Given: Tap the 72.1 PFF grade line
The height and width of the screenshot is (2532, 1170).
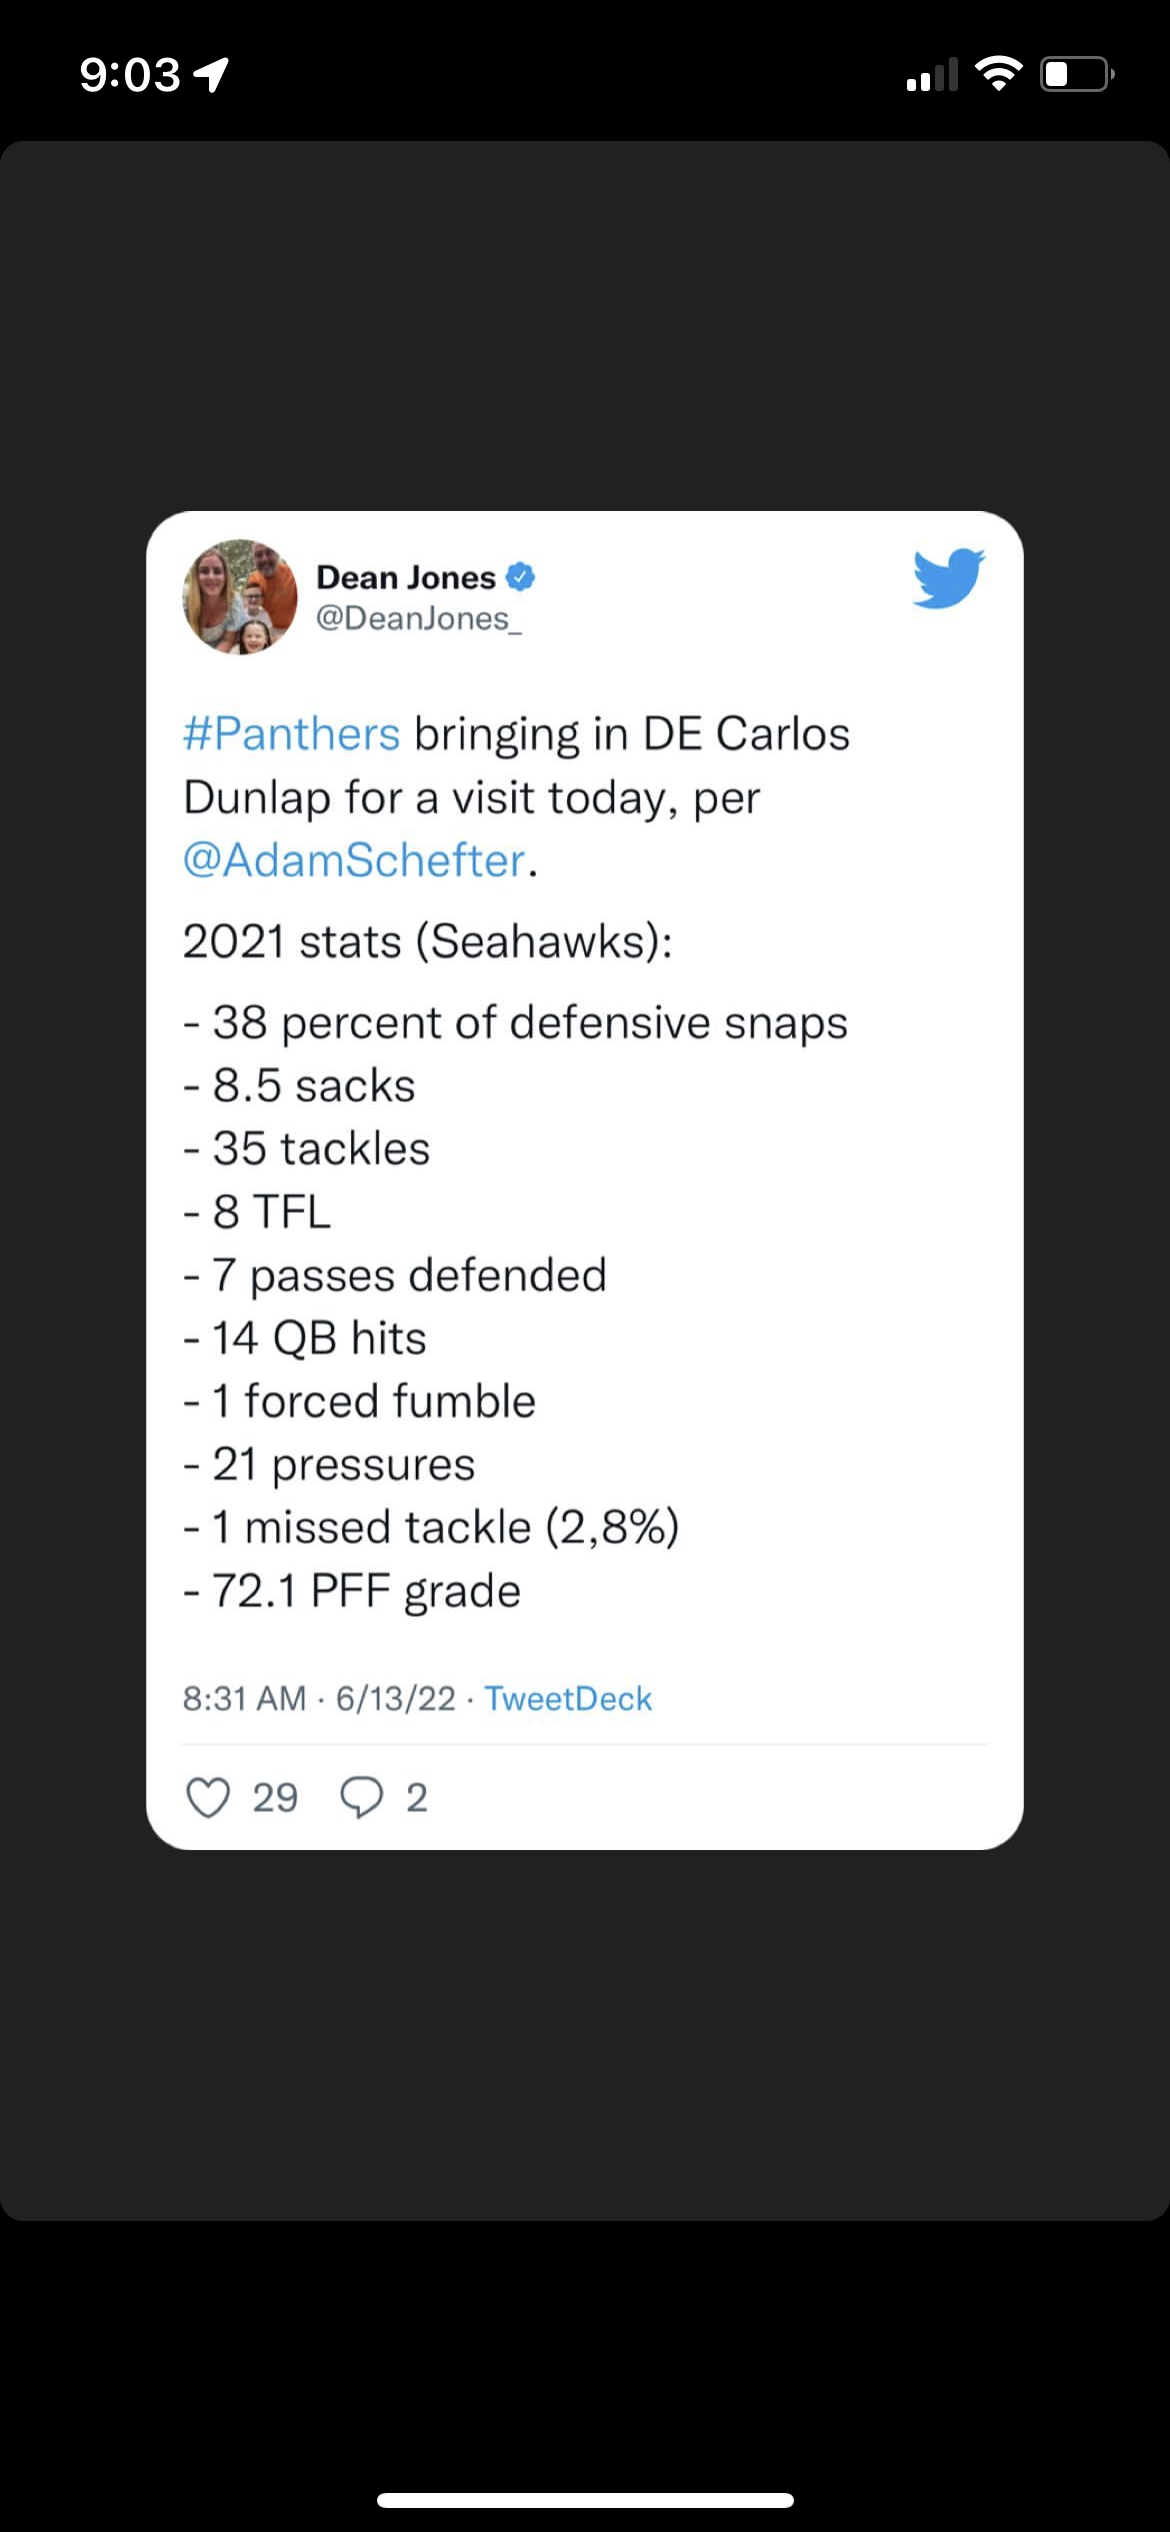Looking at the screenshot, I should (353, 1590).
